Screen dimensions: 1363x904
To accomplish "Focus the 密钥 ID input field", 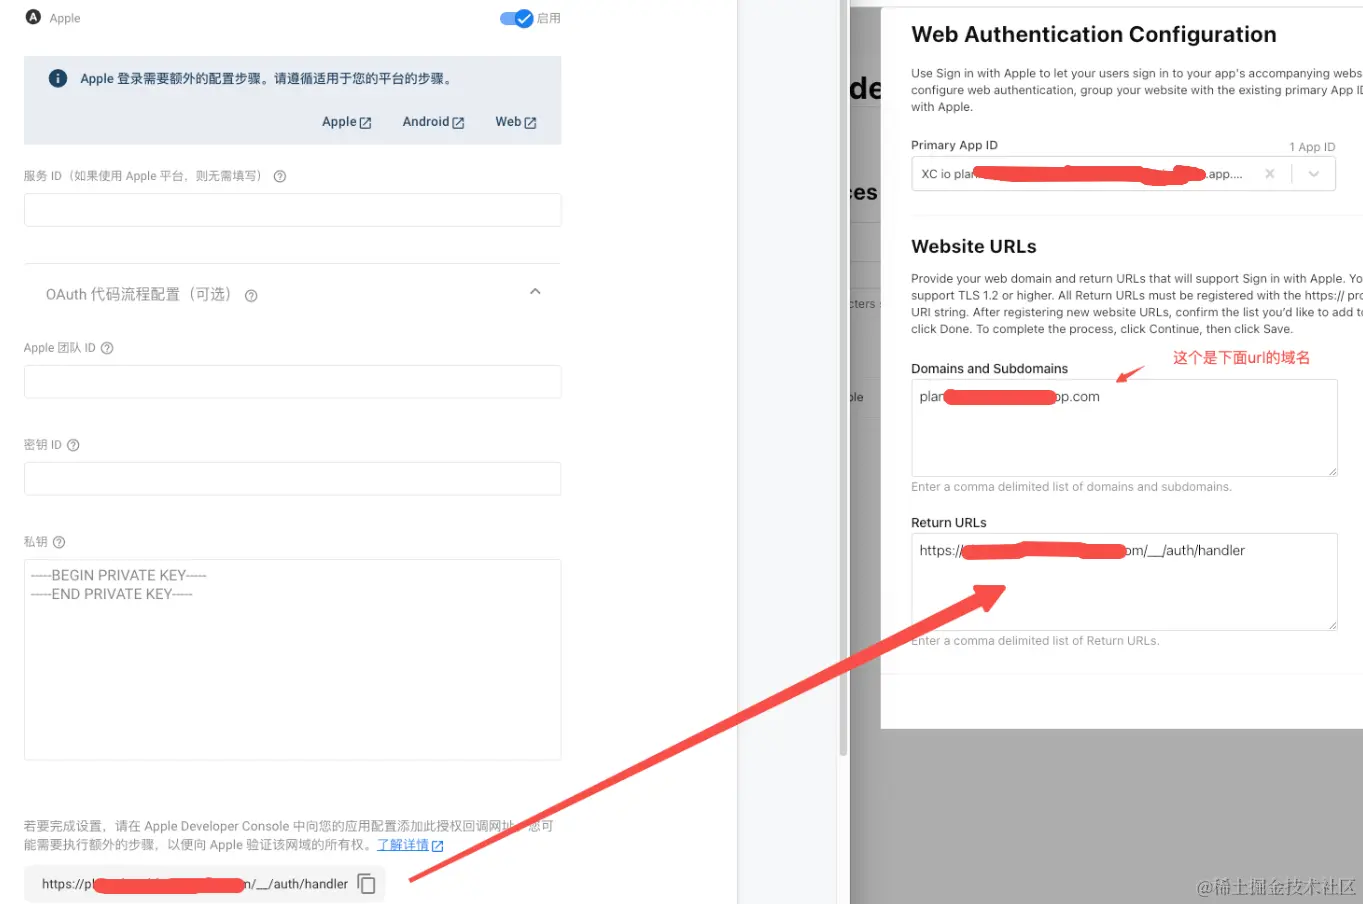I will [x=292, y=479].
